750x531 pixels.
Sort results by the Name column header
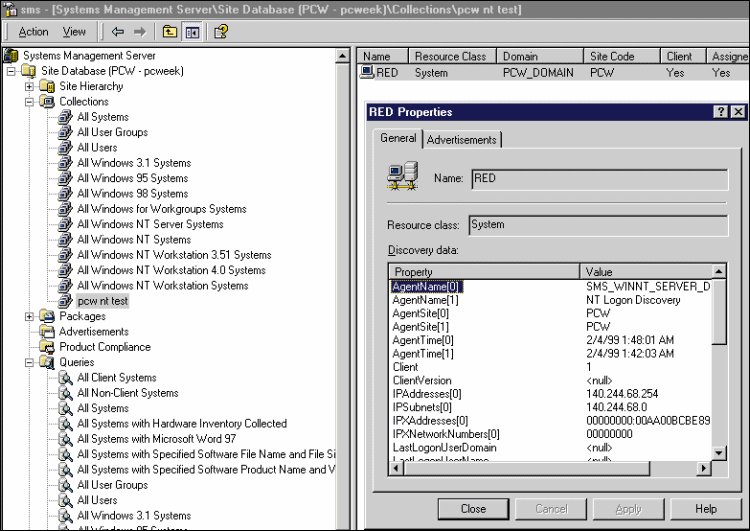(x=383, y=56)
